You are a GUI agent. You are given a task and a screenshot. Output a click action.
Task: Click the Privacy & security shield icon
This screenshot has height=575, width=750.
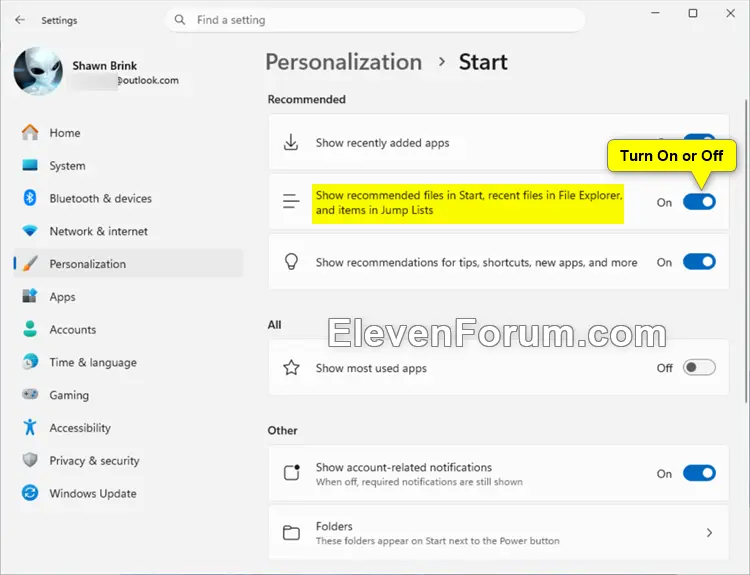(x=30, y=460)
